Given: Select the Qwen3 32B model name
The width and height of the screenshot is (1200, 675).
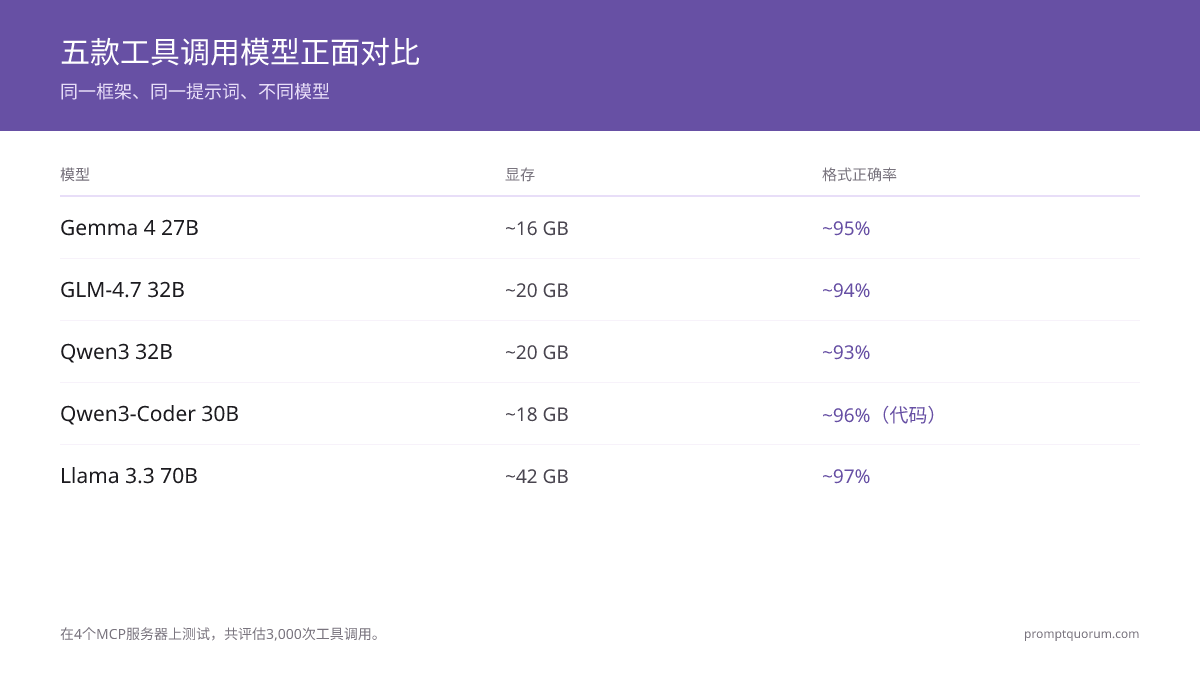Looking at the screenshot, I should [116, 352].
